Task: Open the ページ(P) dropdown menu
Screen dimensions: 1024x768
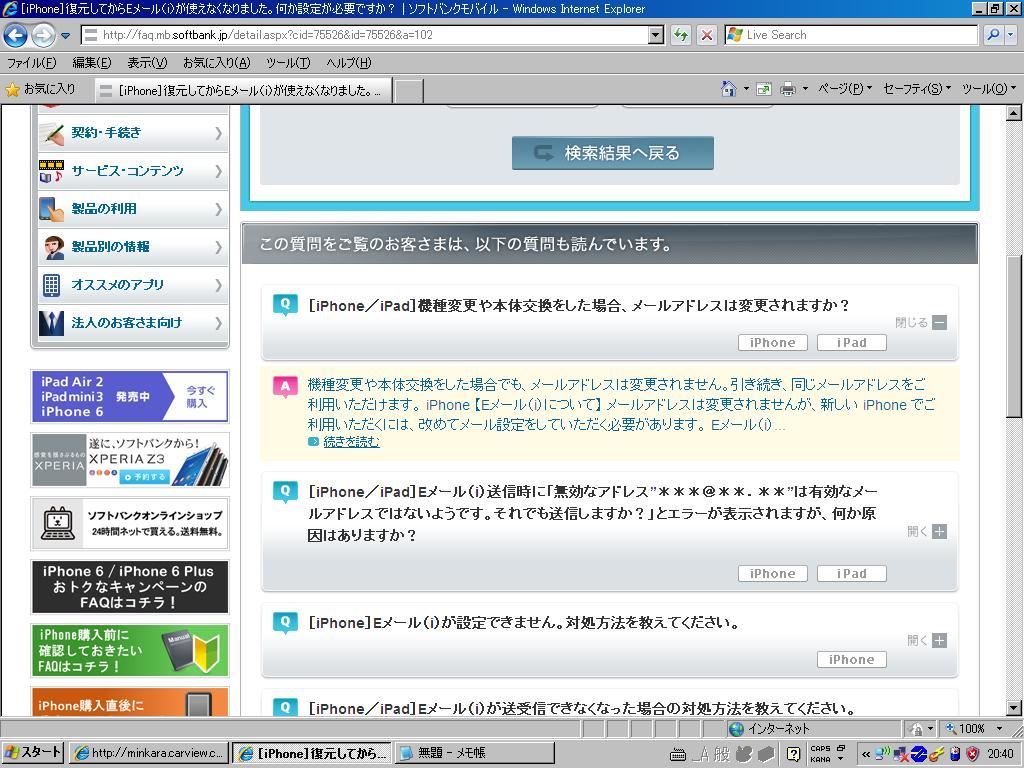Action: click(x=845, y=89)
